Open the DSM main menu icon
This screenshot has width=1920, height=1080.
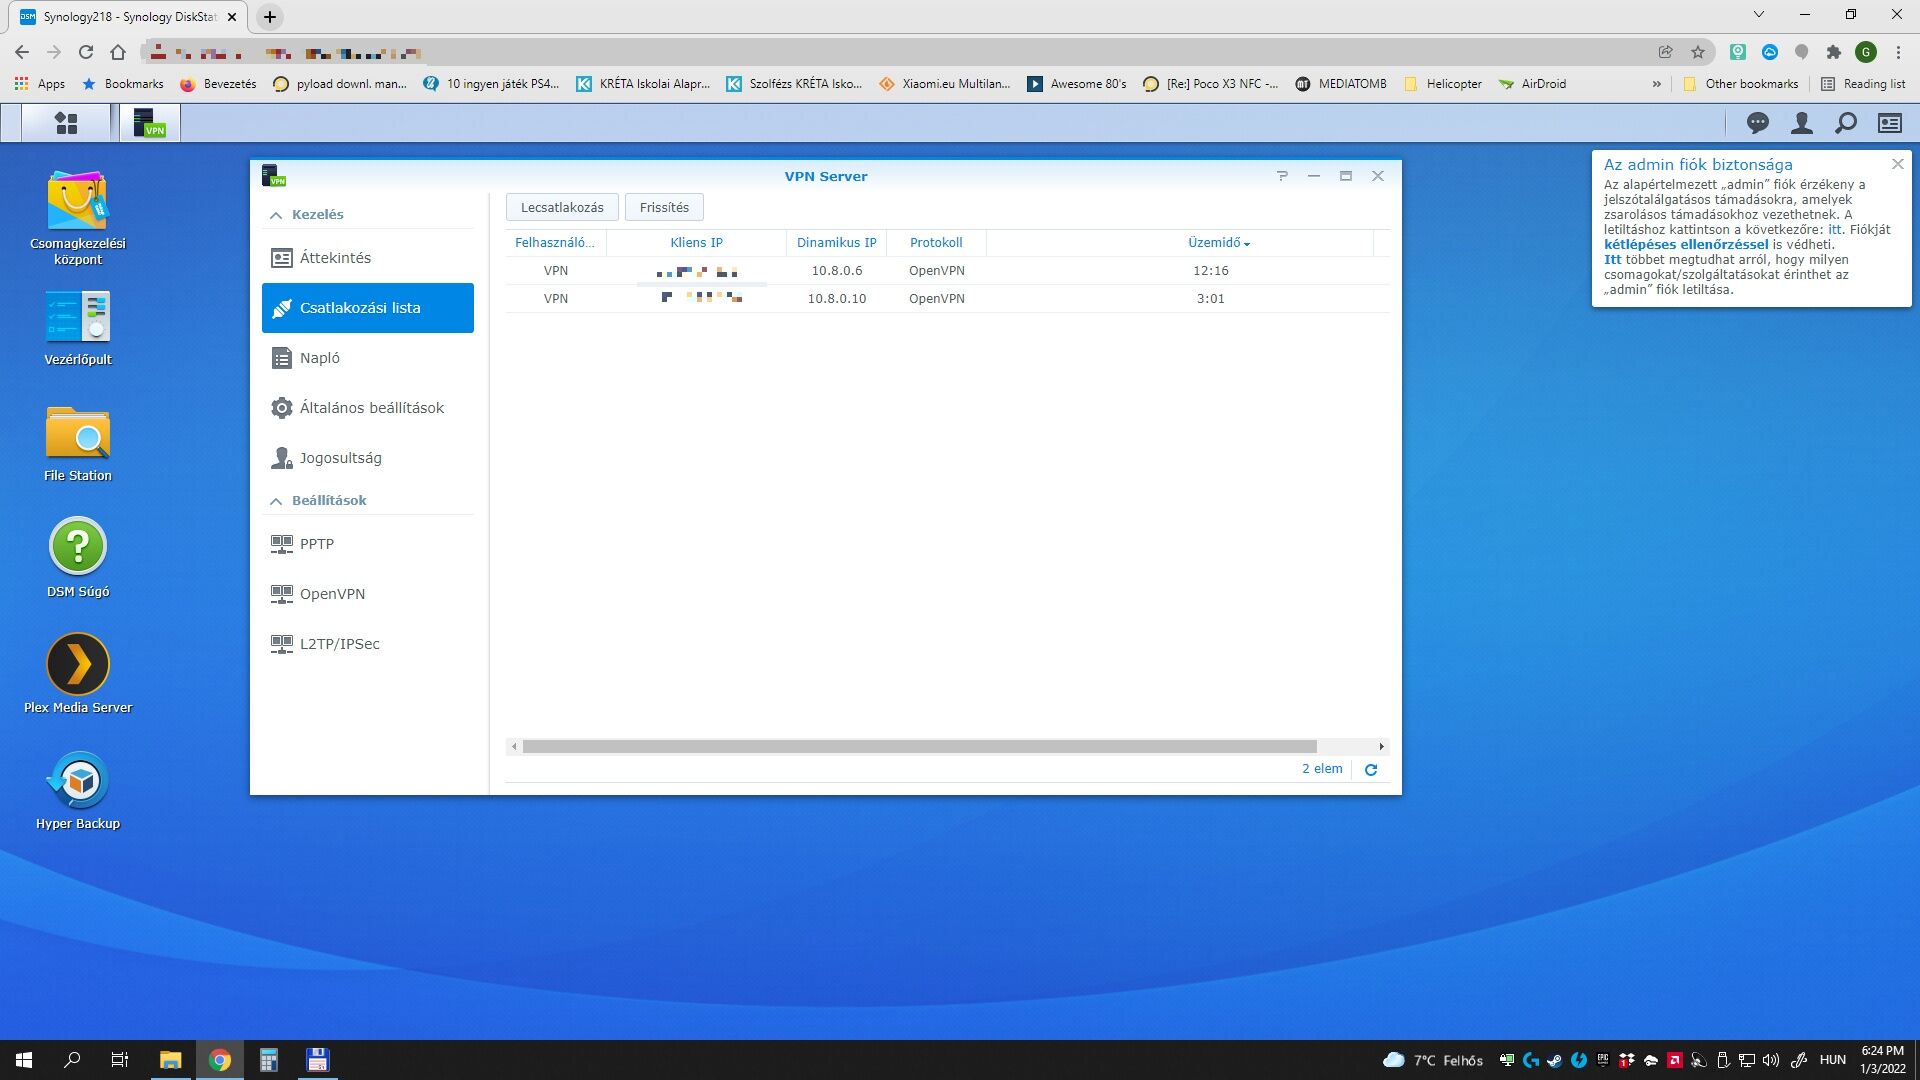click(66, 123)
